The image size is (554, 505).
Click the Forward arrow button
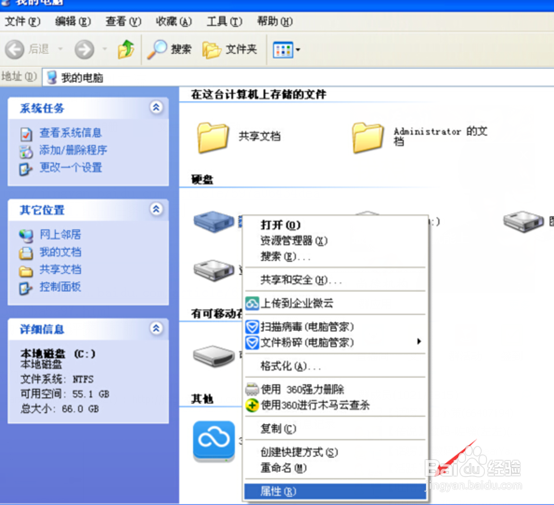tap(84, 49)
